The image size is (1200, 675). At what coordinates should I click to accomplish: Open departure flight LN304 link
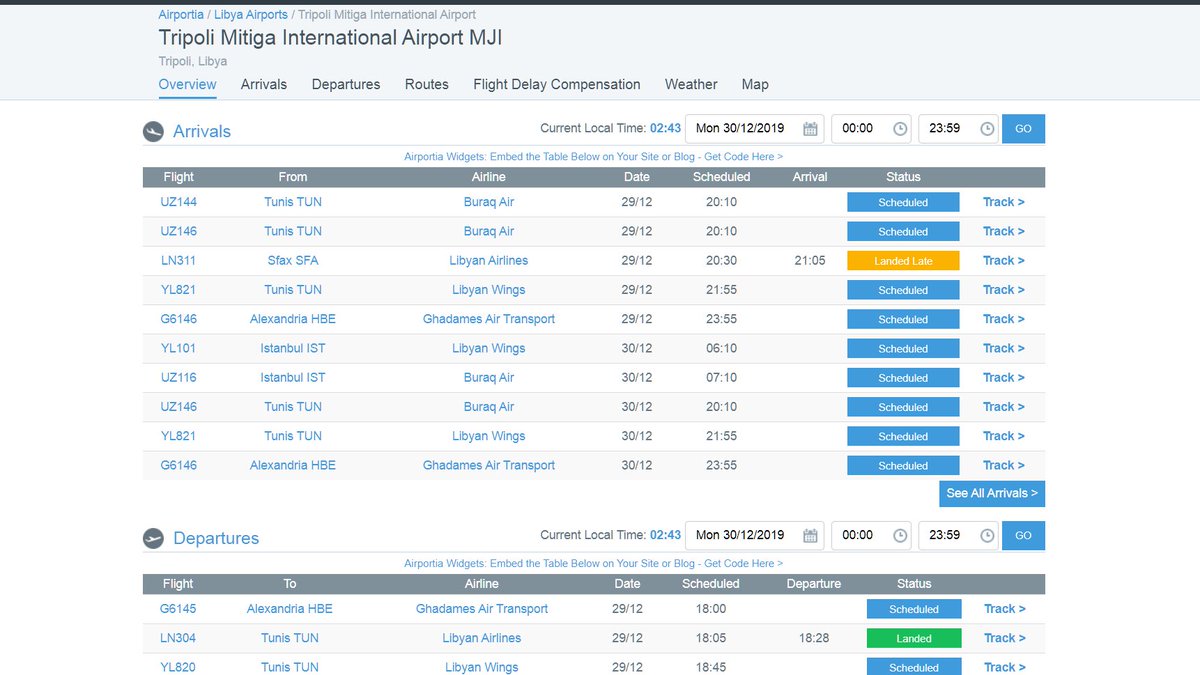[x=178, y=638]
